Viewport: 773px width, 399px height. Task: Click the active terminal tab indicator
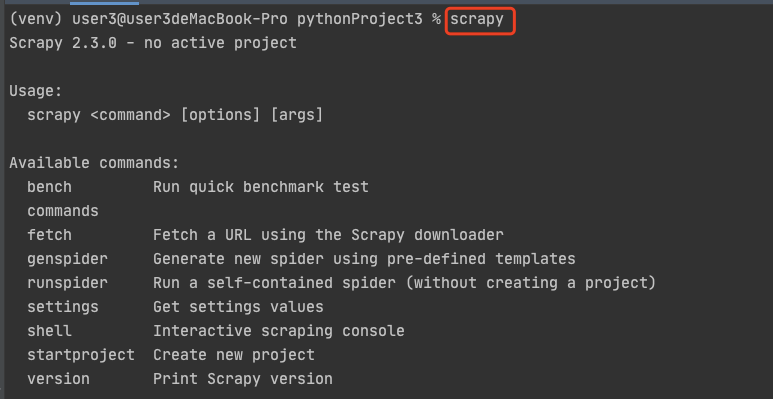point(105,2)
